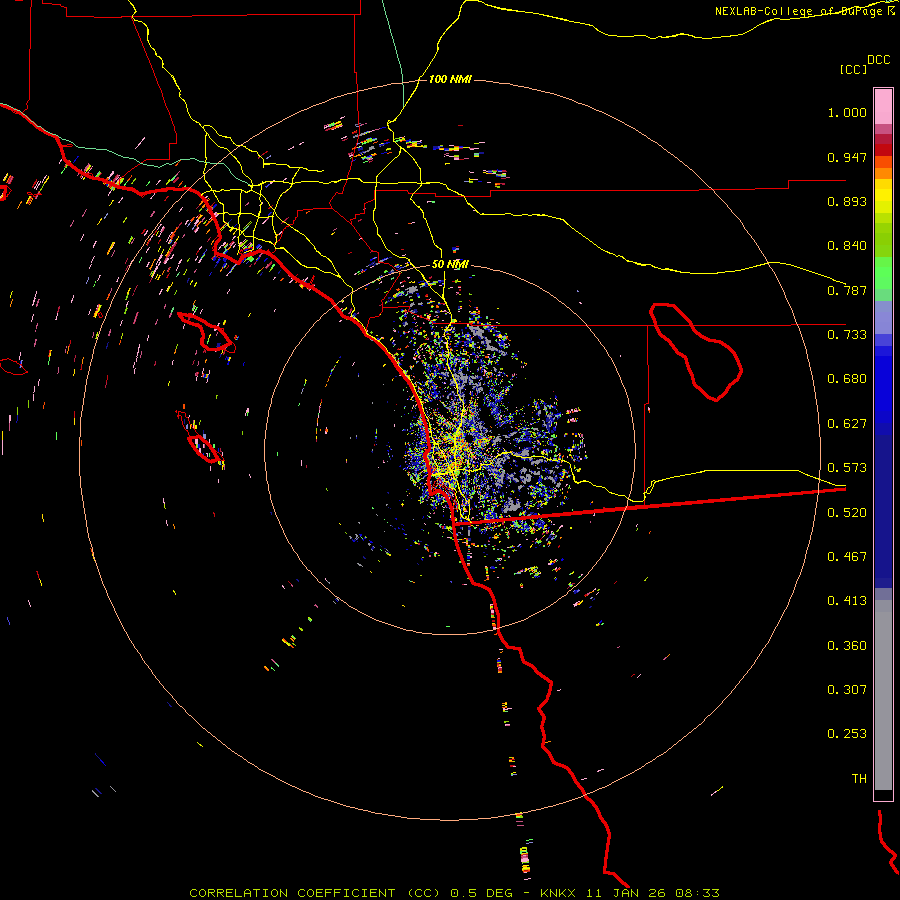Click the TH threshold label on the legend

click(x=859, y=779)
